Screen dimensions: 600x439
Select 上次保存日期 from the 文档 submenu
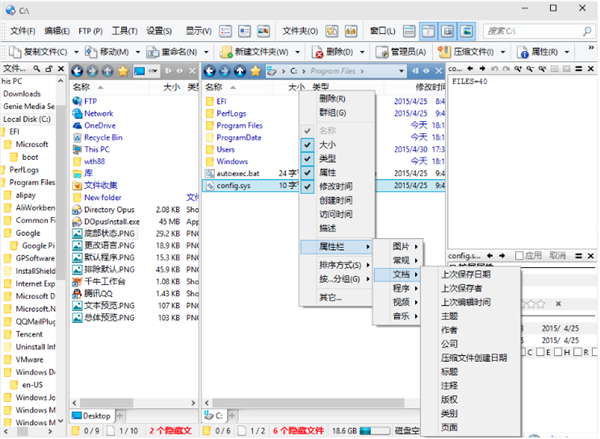tap(466, 274)
